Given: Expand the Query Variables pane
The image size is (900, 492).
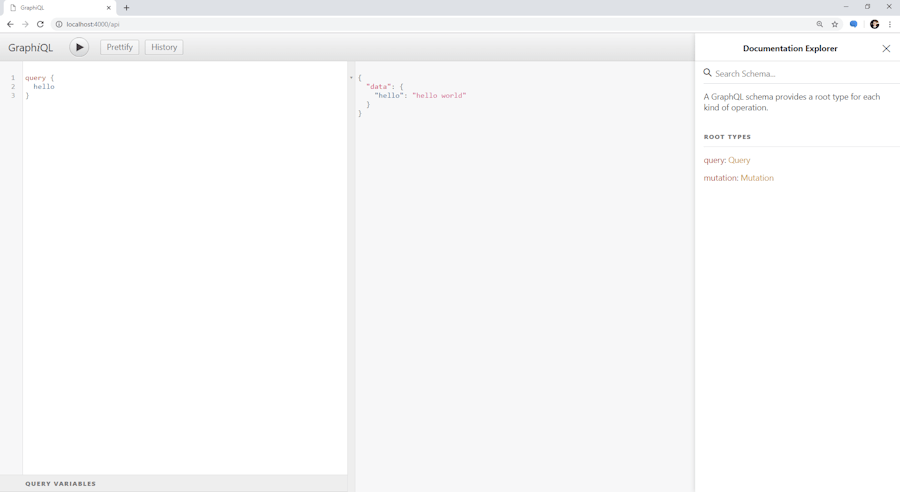Looking at the screenshot, I should tap(173, 483).
